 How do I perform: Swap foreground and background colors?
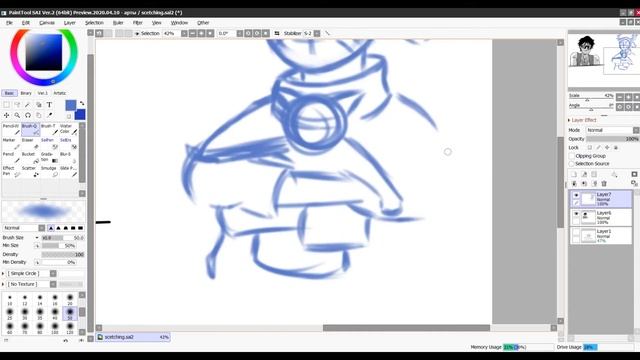pos(82,104)
